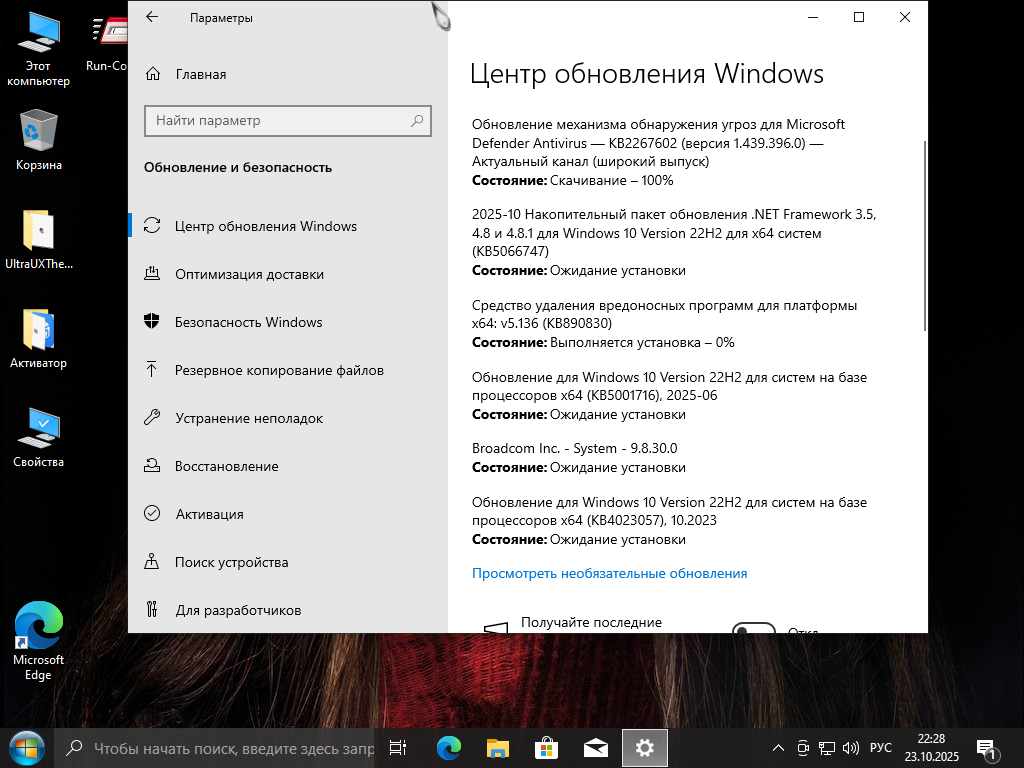Select Windows Update (Центр обновления Windows) tab
This screenshot has width=1024, height=768.
[x=266, y=226]
